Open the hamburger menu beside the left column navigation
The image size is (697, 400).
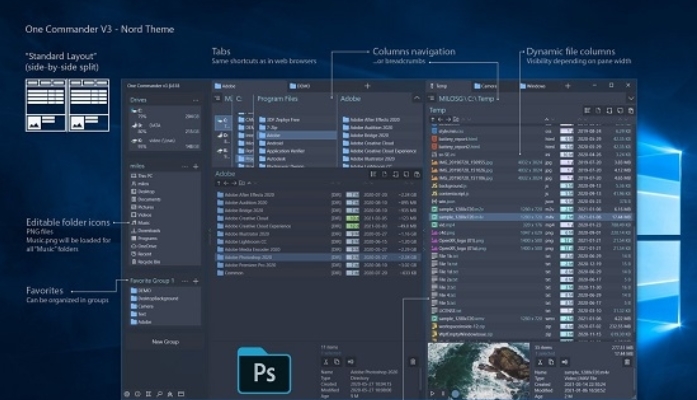[217, 98]
